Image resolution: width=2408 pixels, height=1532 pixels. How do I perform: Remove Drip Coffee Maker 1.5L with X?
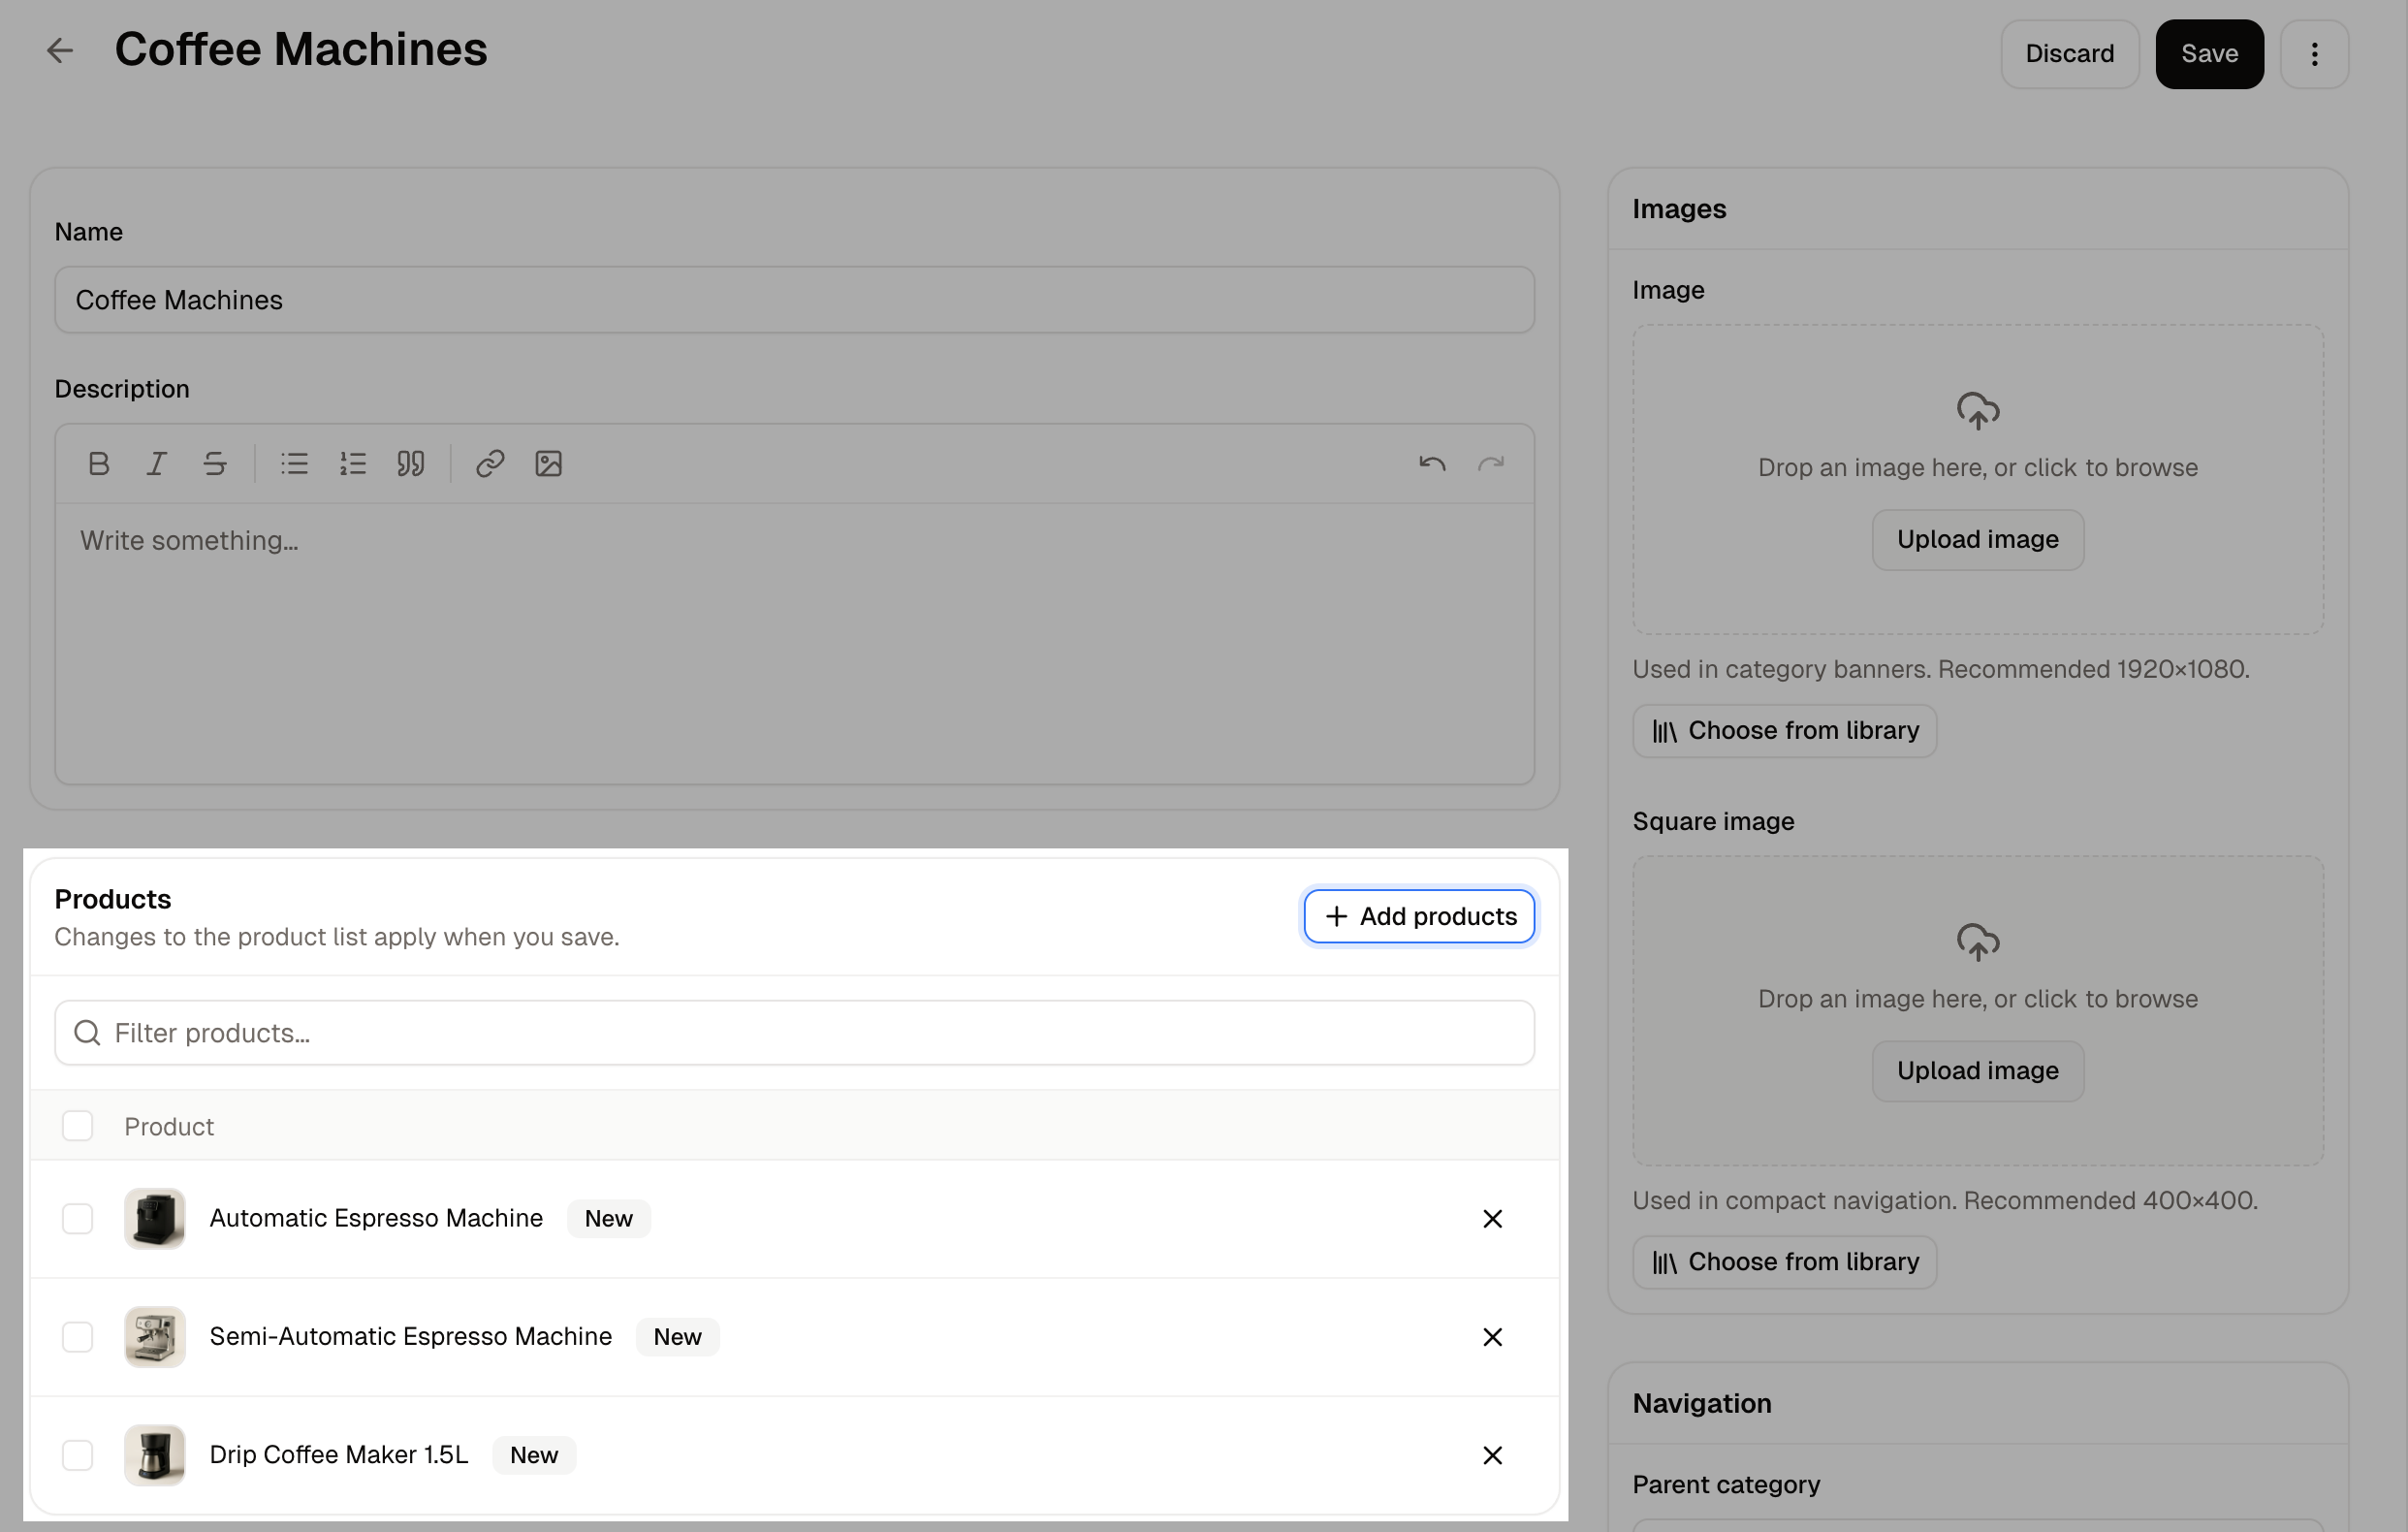point(1492,1455)
